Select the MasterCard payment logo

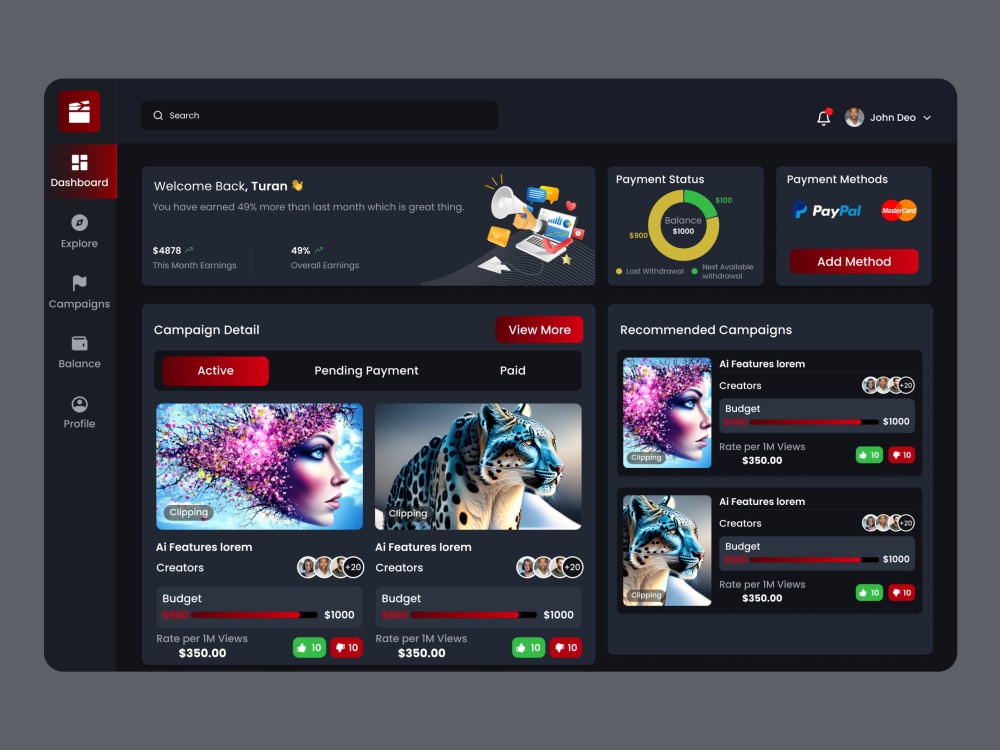pyautogui.click(x=899, y=210)
